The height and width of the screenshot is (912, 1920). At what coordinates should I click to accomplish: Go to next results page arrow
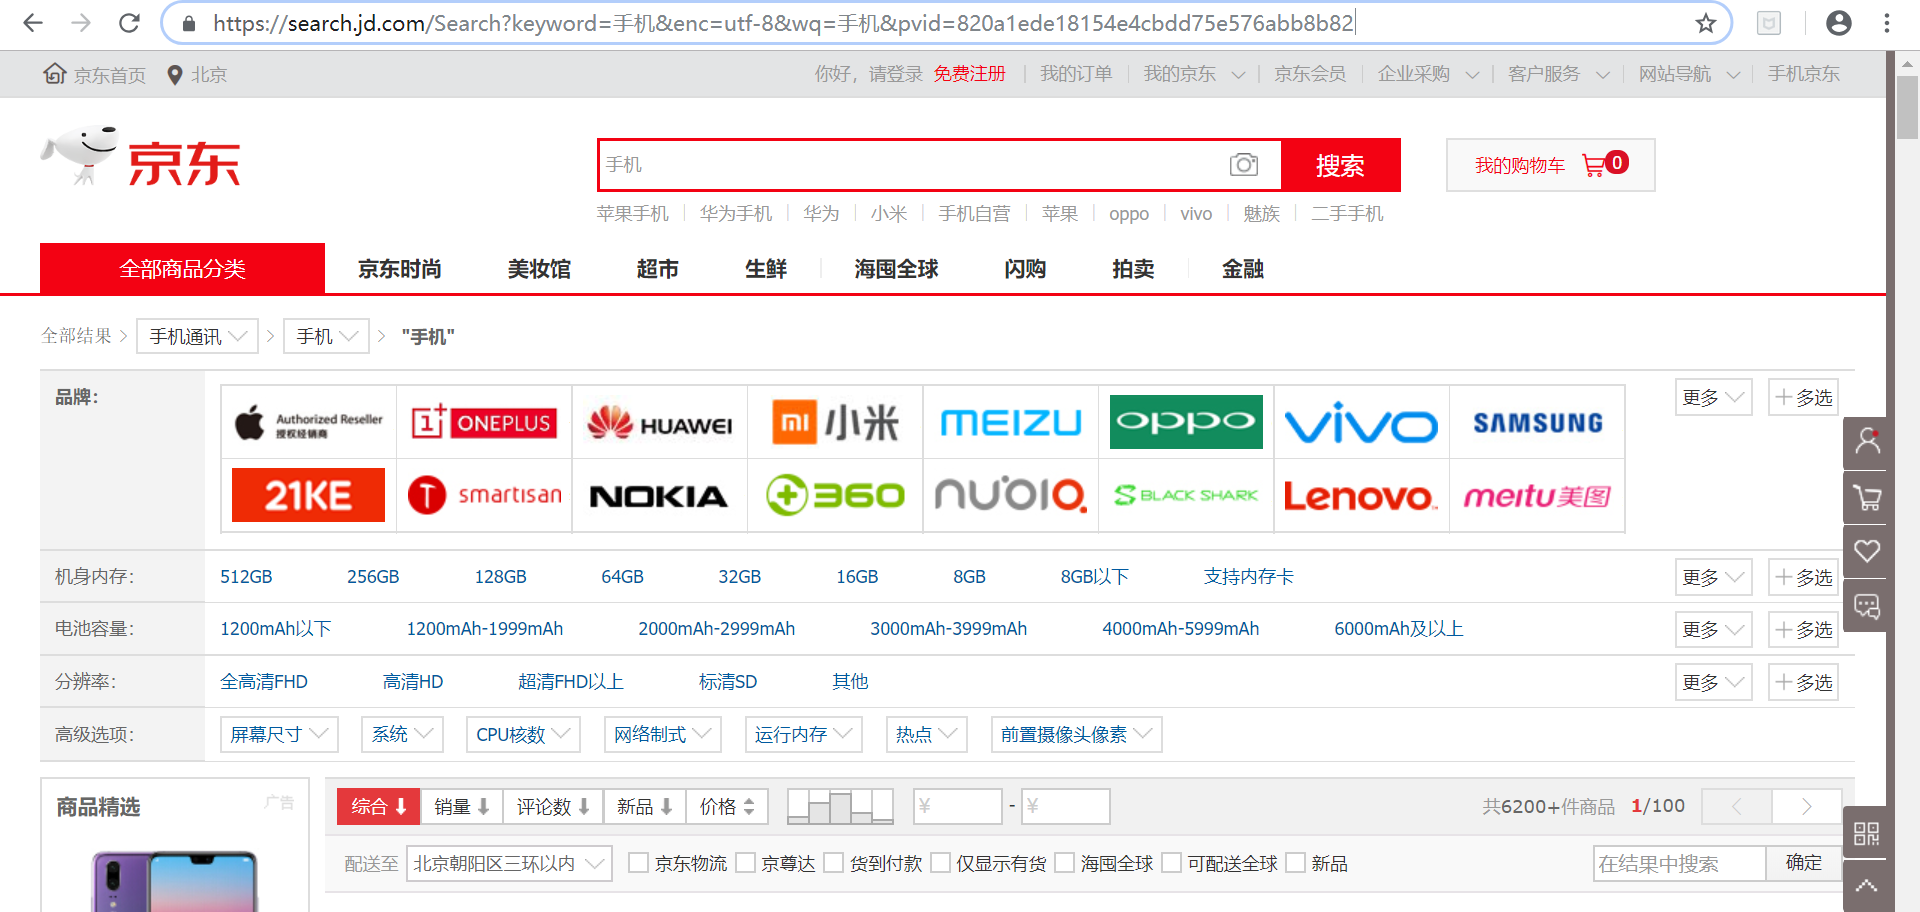click(x=1806, y=806)
